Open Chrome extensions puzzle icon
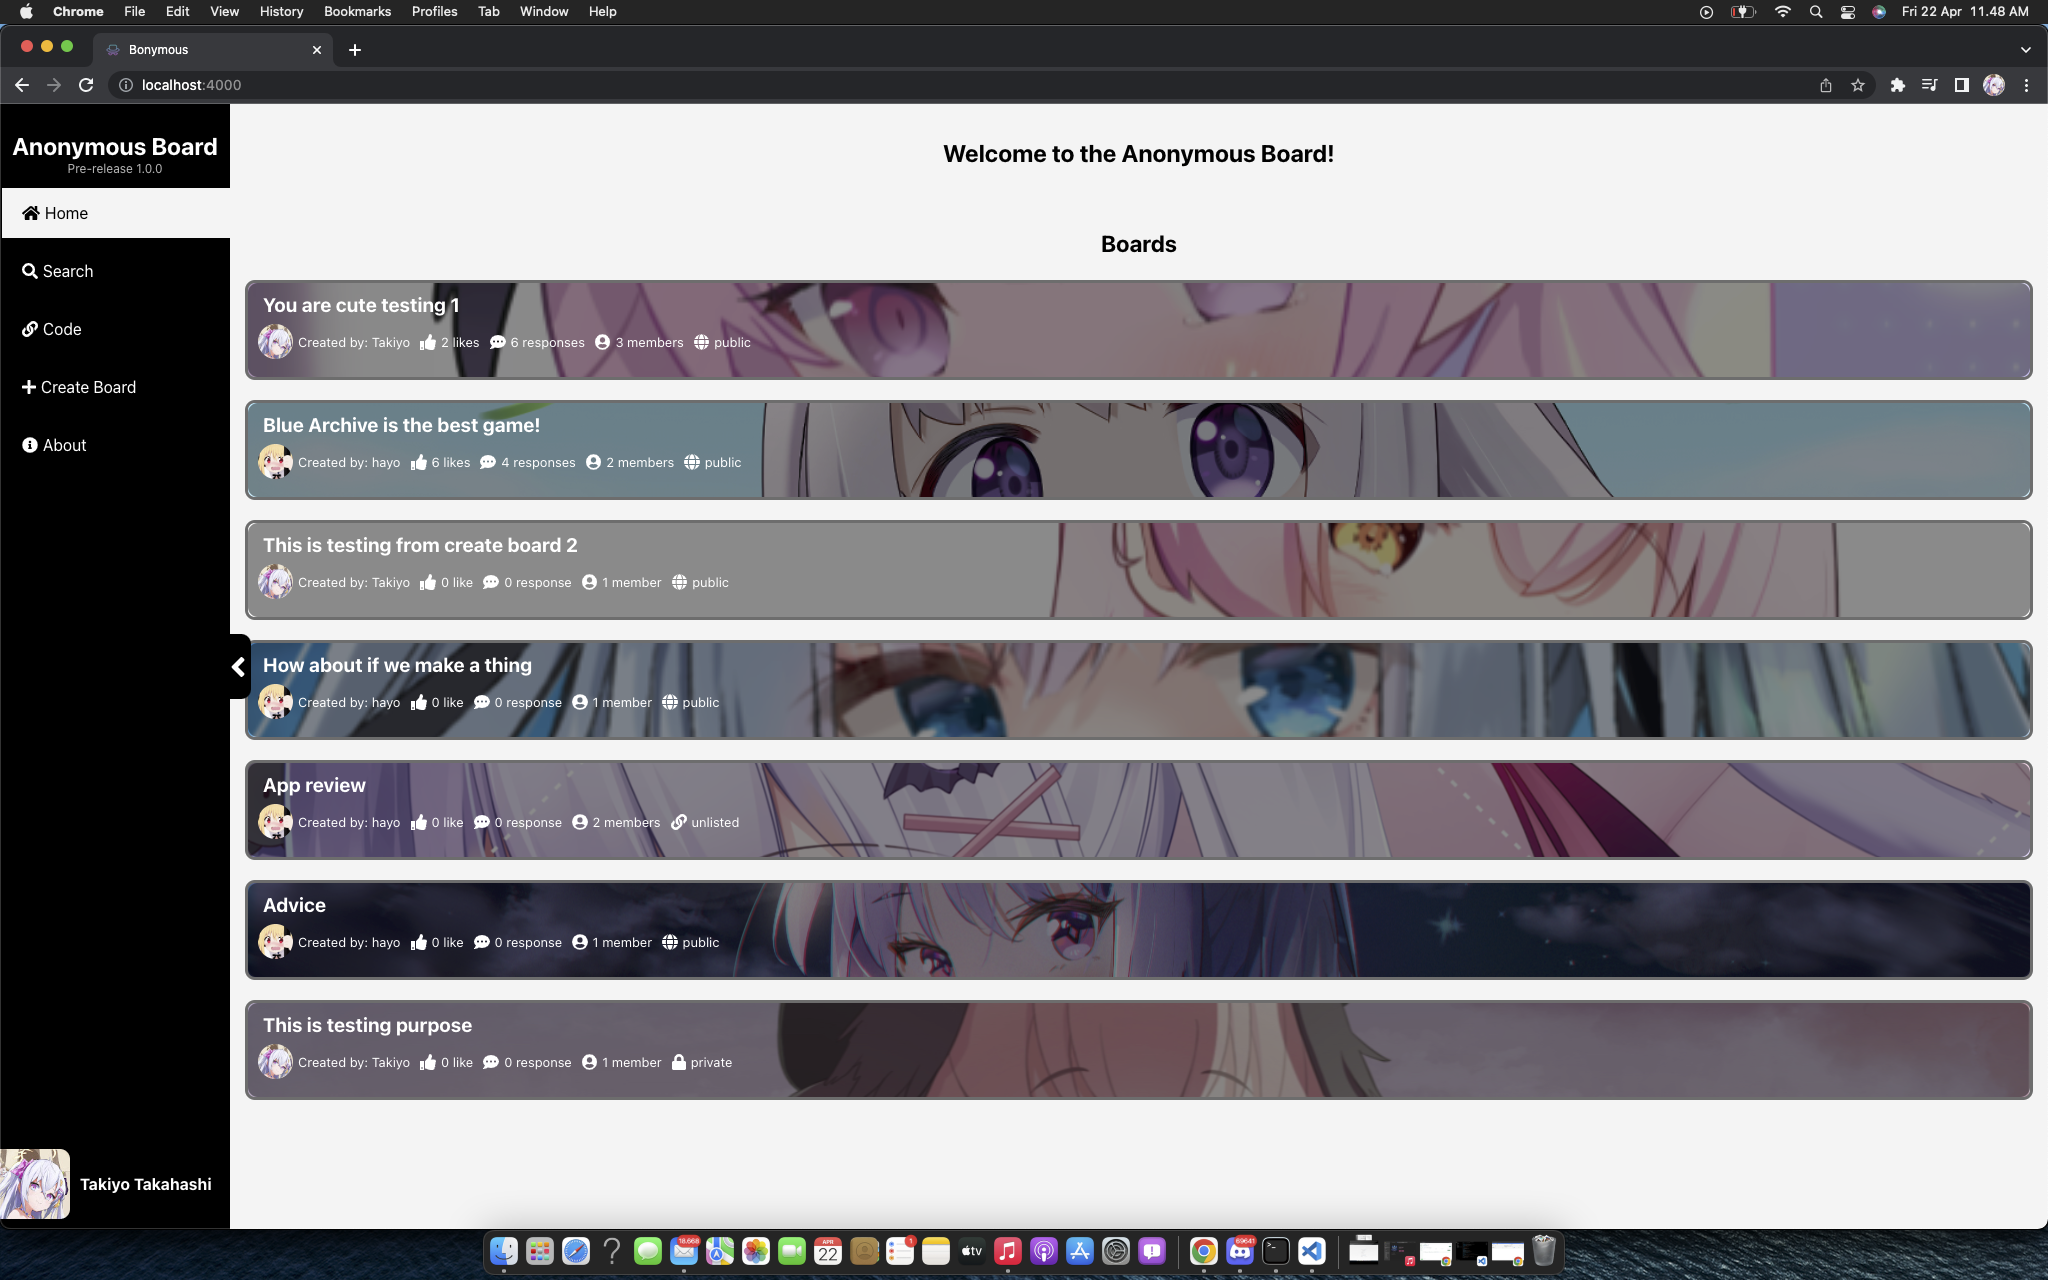 pos(1897,85)
